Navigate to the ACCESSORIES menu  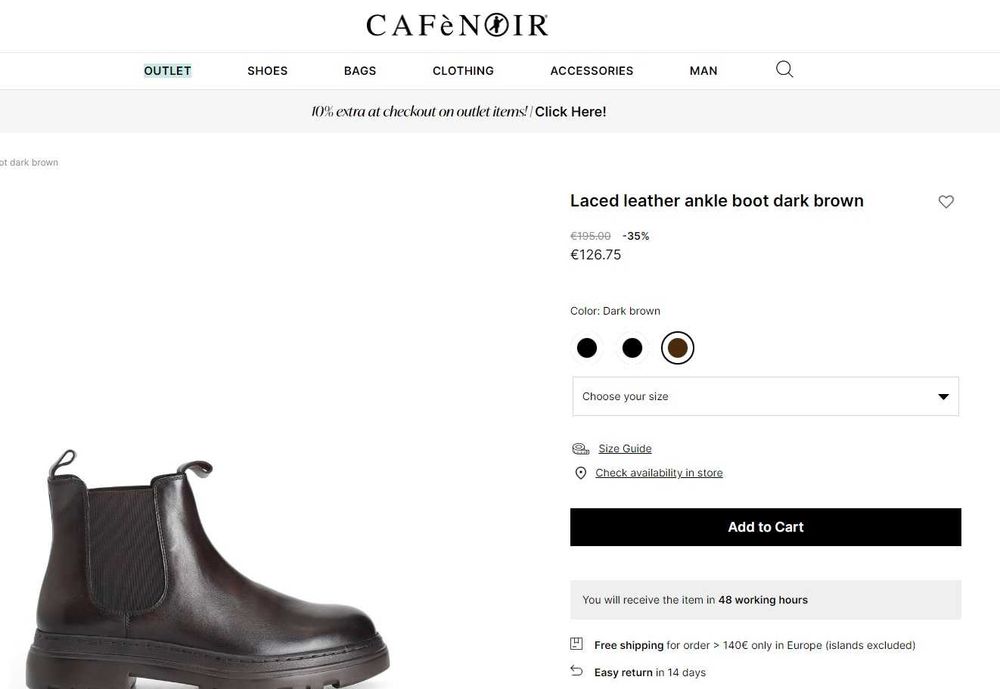click(x=591, y=71)
